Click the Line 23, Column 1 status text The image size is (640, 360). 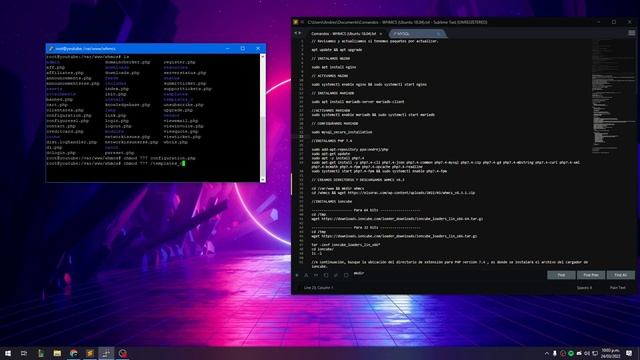(318, 288)
